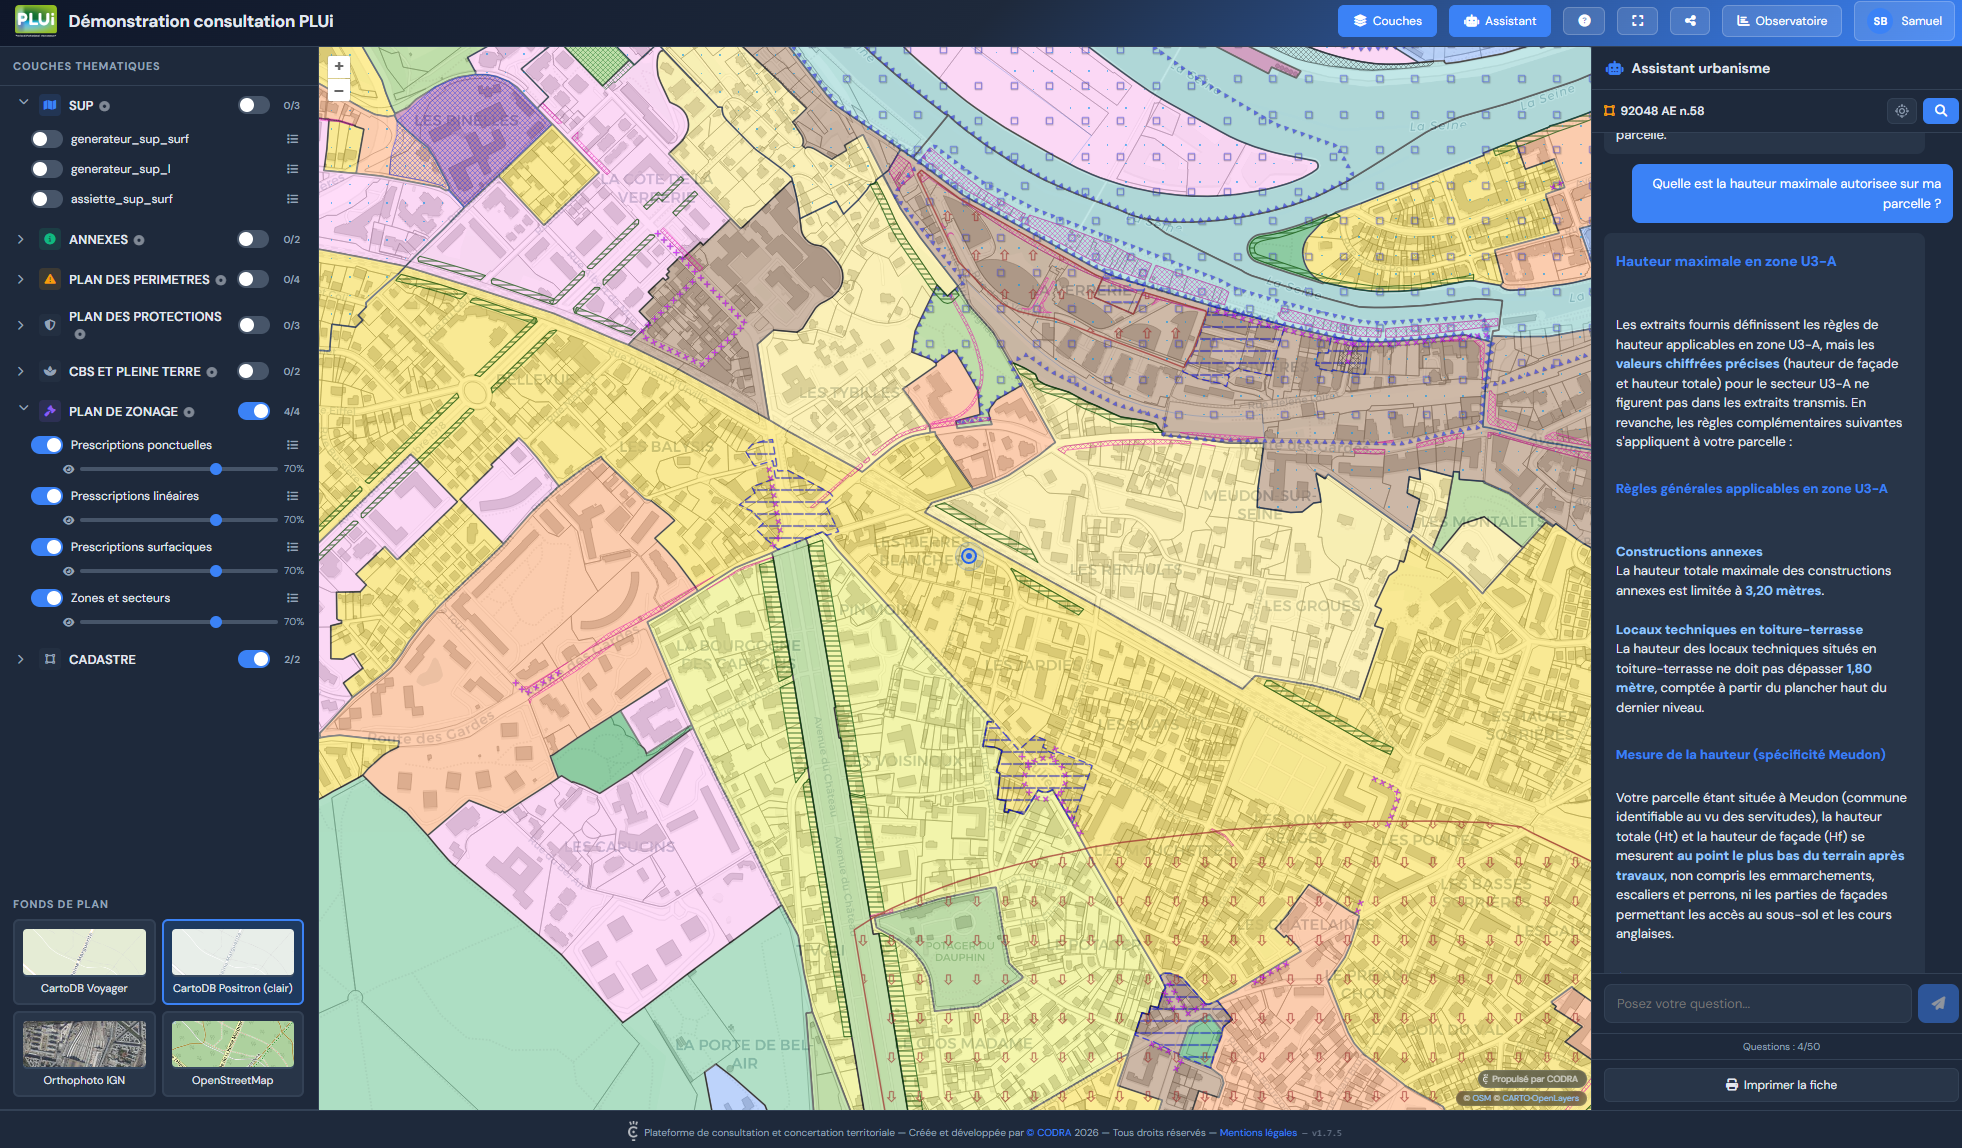Click the help question mark icon
1962x1148 pixels.
[x=1584, y=21]
